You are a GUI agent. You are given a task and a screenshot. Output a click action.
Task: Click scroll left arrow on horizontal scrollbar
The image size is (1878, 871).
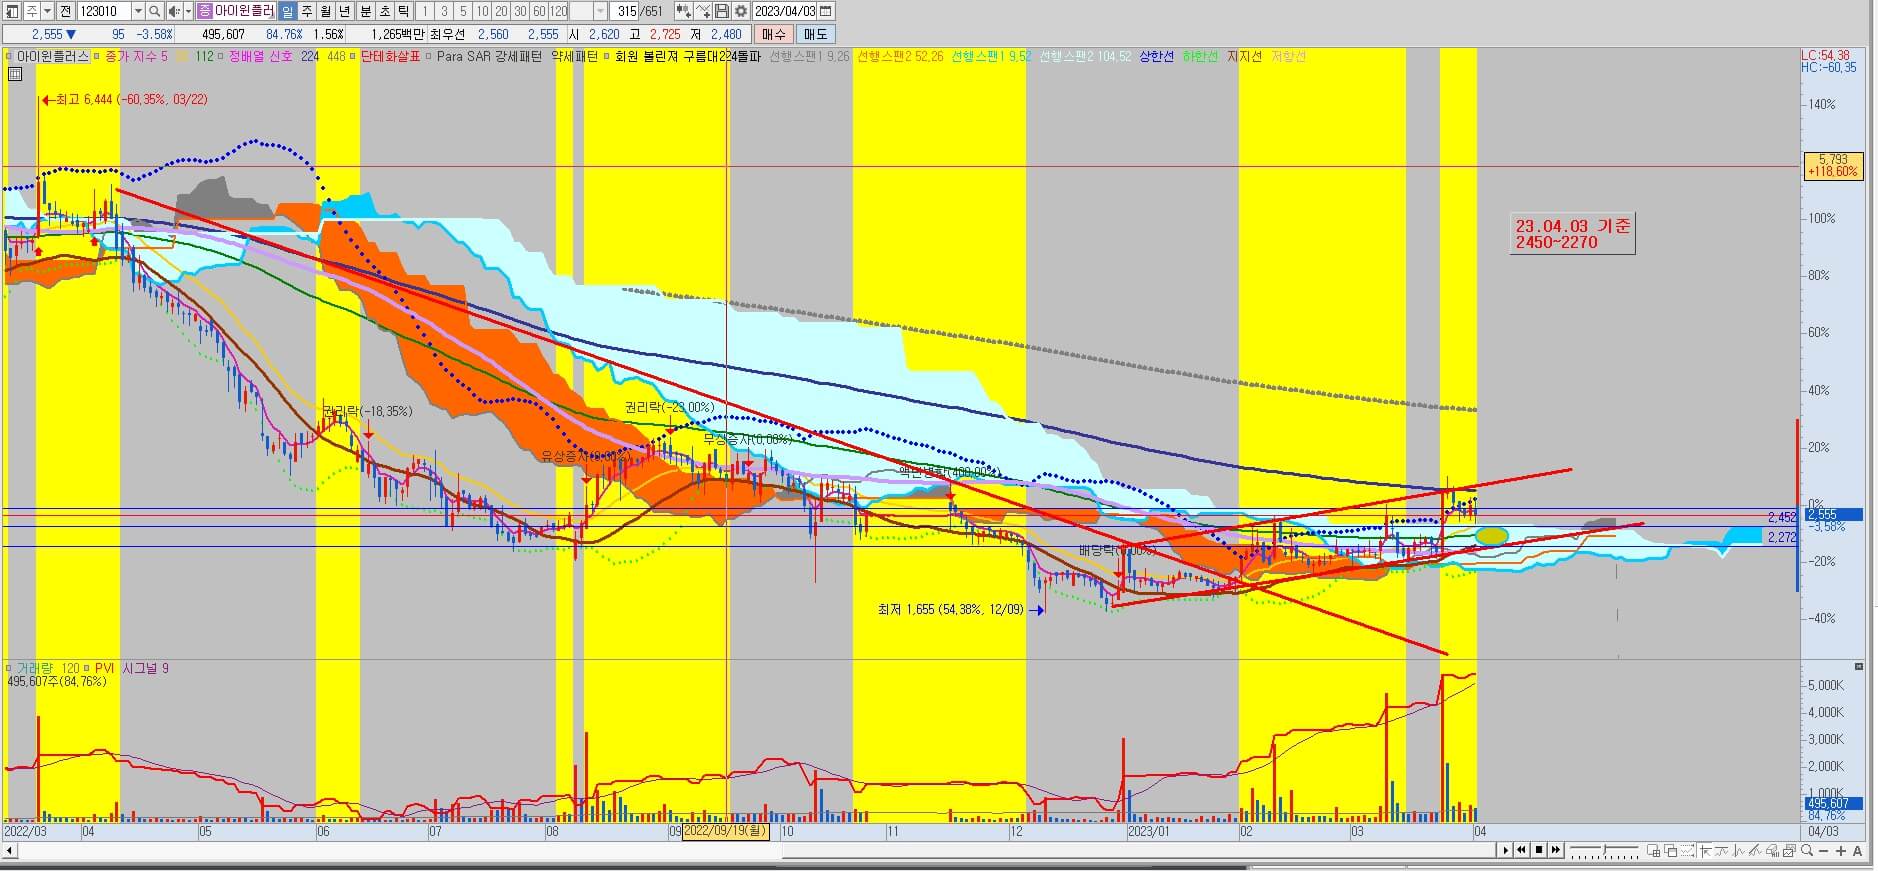(x=10, y=850)
